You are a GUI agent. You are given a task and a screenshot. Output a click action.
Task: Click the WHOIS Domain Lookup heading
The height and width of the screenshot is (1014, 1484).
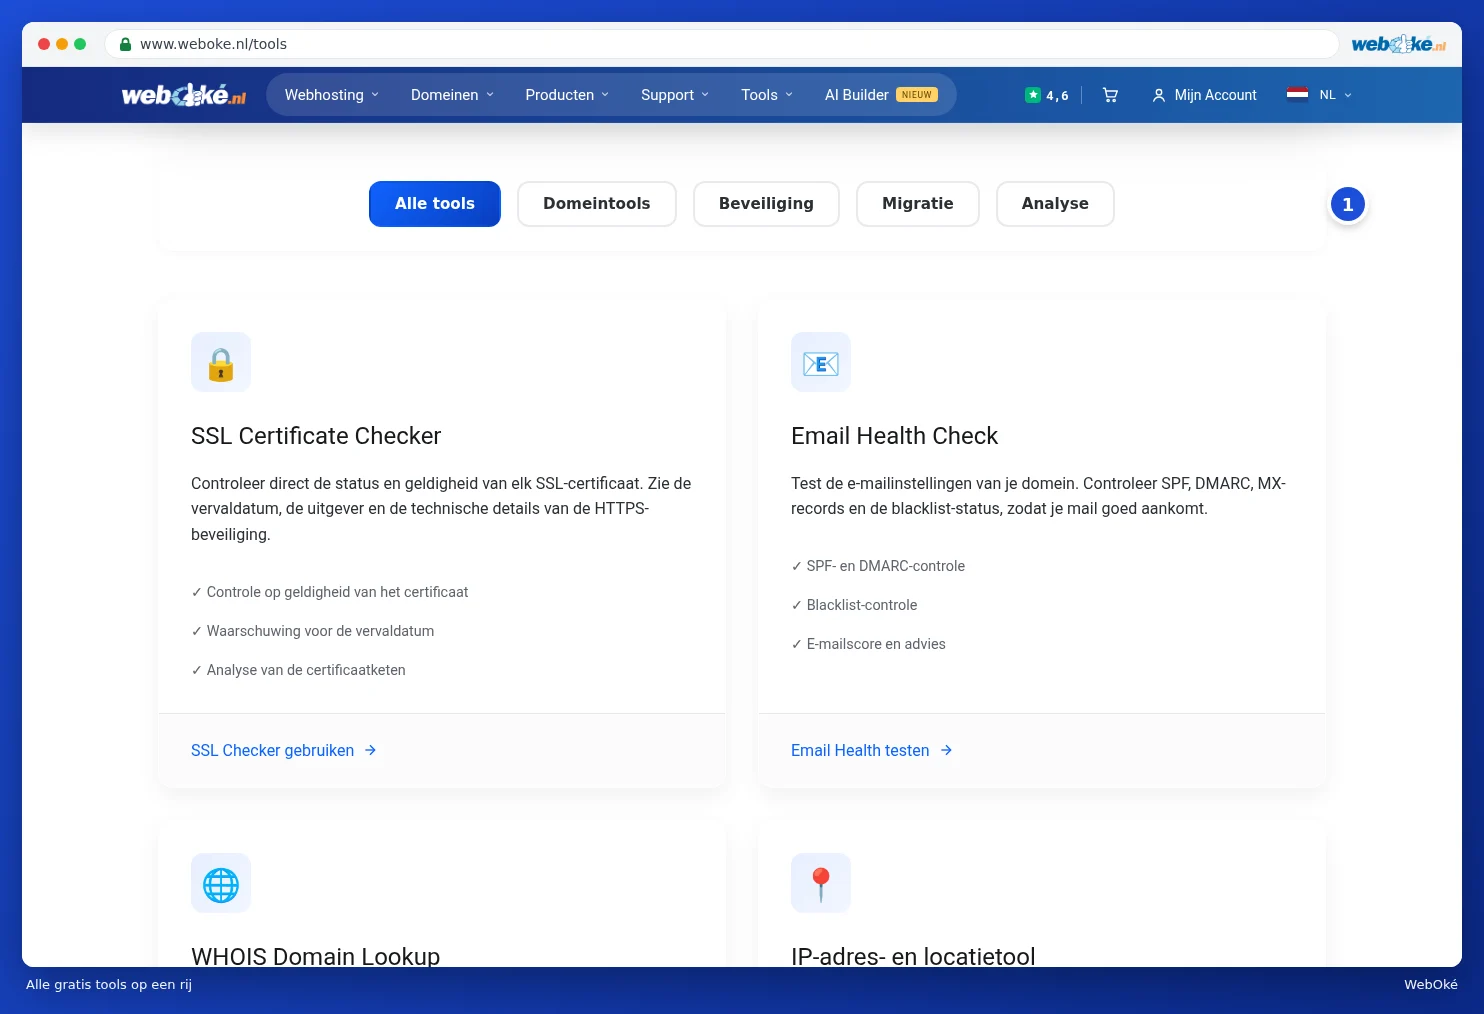(315, 956)
